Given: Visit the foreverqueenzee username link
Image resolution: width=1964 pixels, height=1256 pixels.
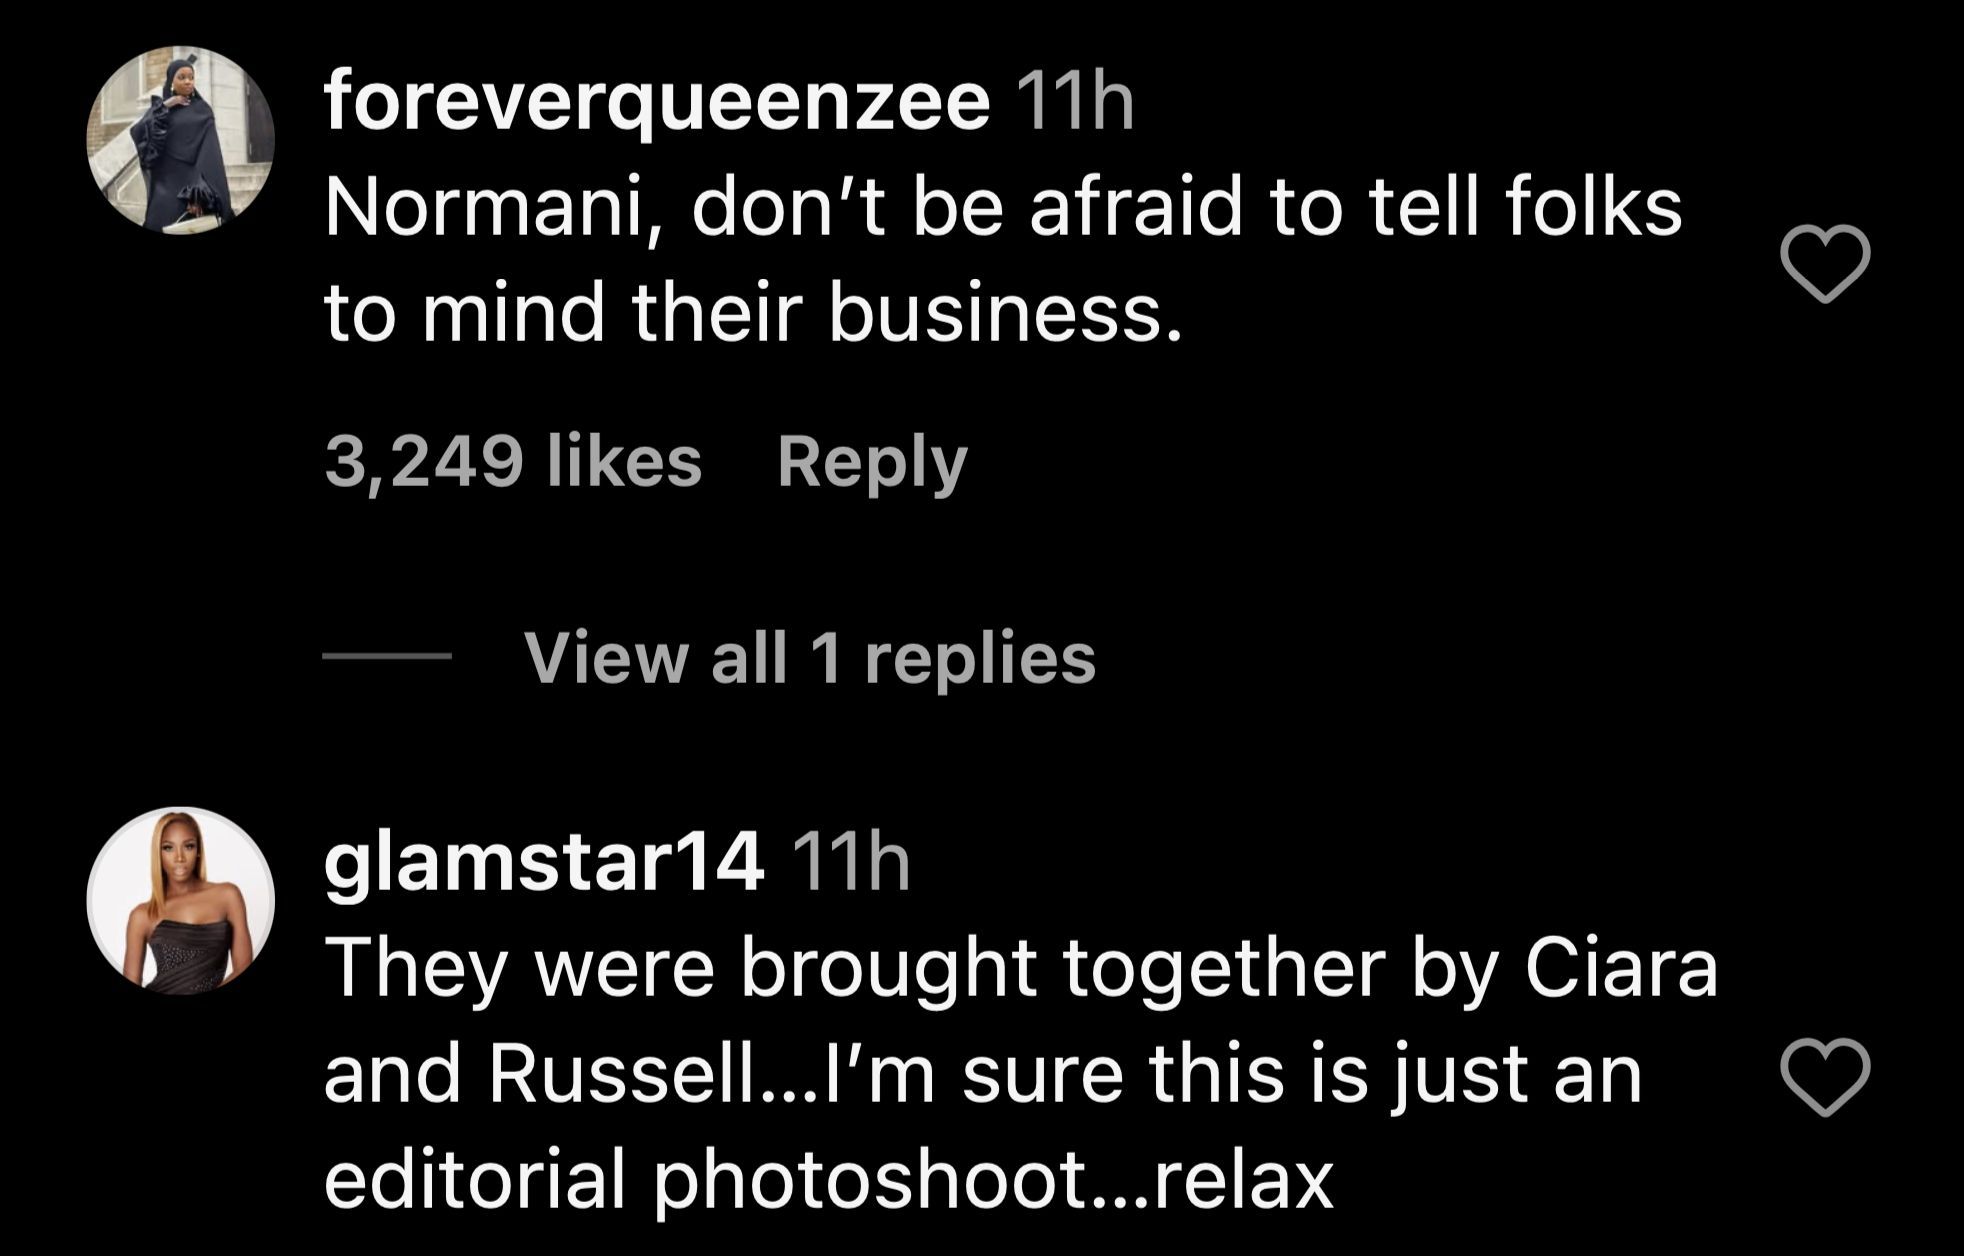Looking at the screenshot, I should 657,102.
